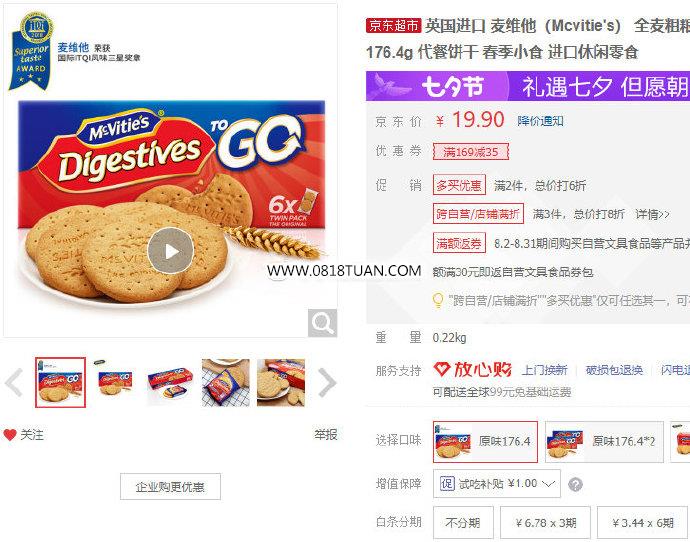Click the 降价通知 price alert link
Screen dimensions: 690x542
pos(540,121)
